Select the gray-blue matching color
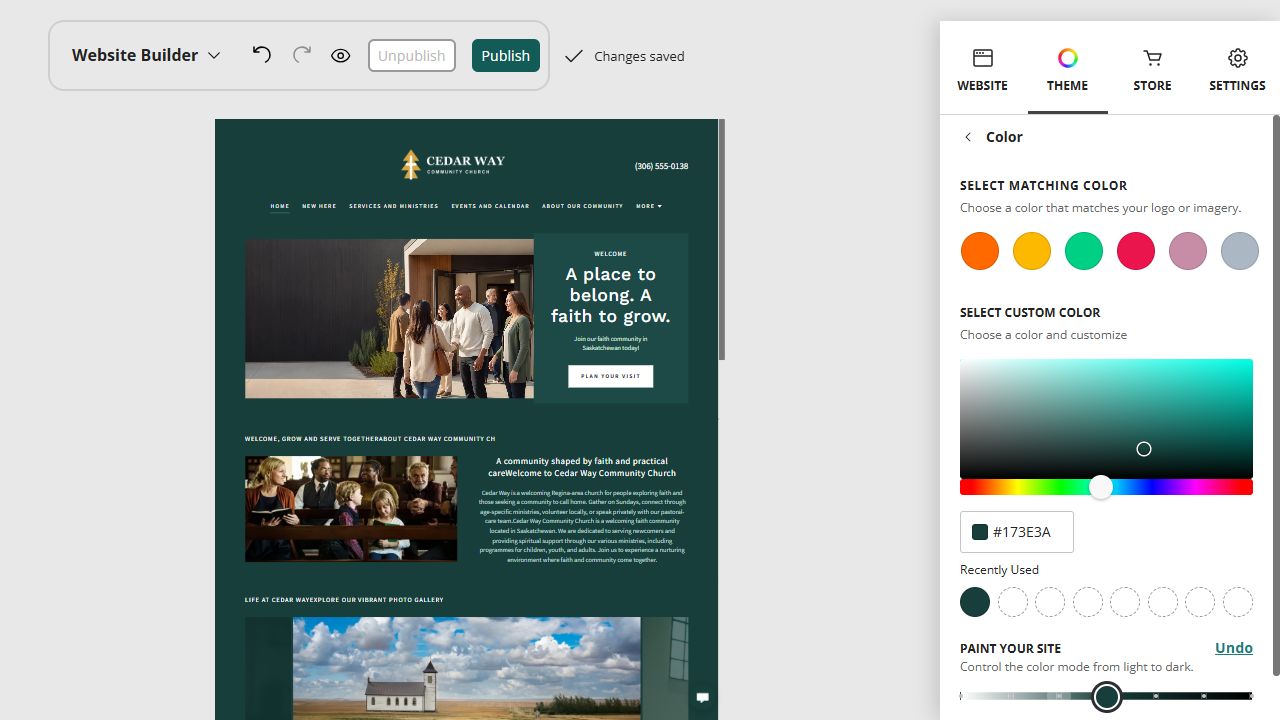 point(1240,251)
